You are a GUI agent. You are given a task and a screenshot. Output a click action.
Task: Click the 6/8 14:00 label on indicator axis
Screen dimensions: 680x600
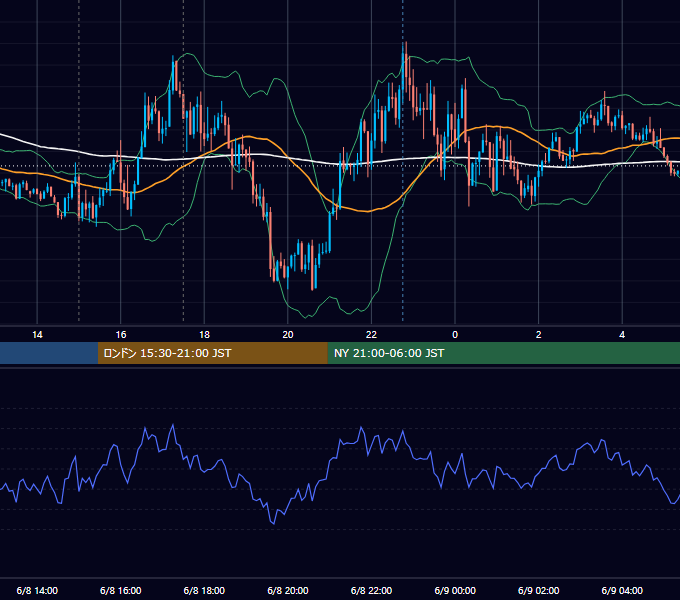37,590
